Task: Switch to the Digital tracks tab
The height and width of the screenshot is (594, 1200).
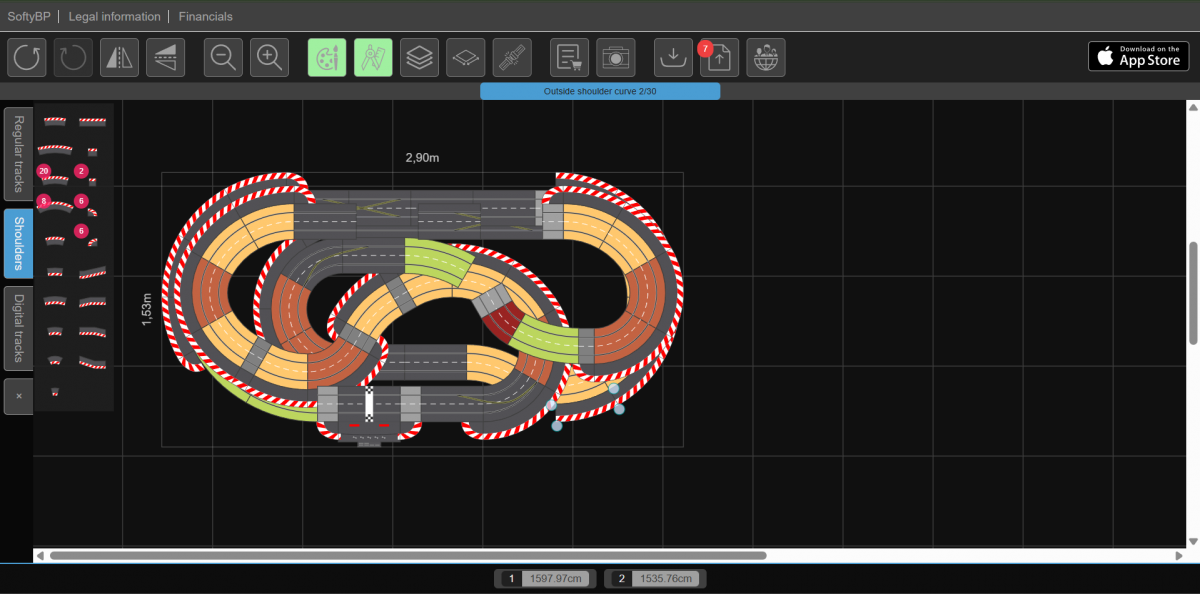Action: [18, 329]
